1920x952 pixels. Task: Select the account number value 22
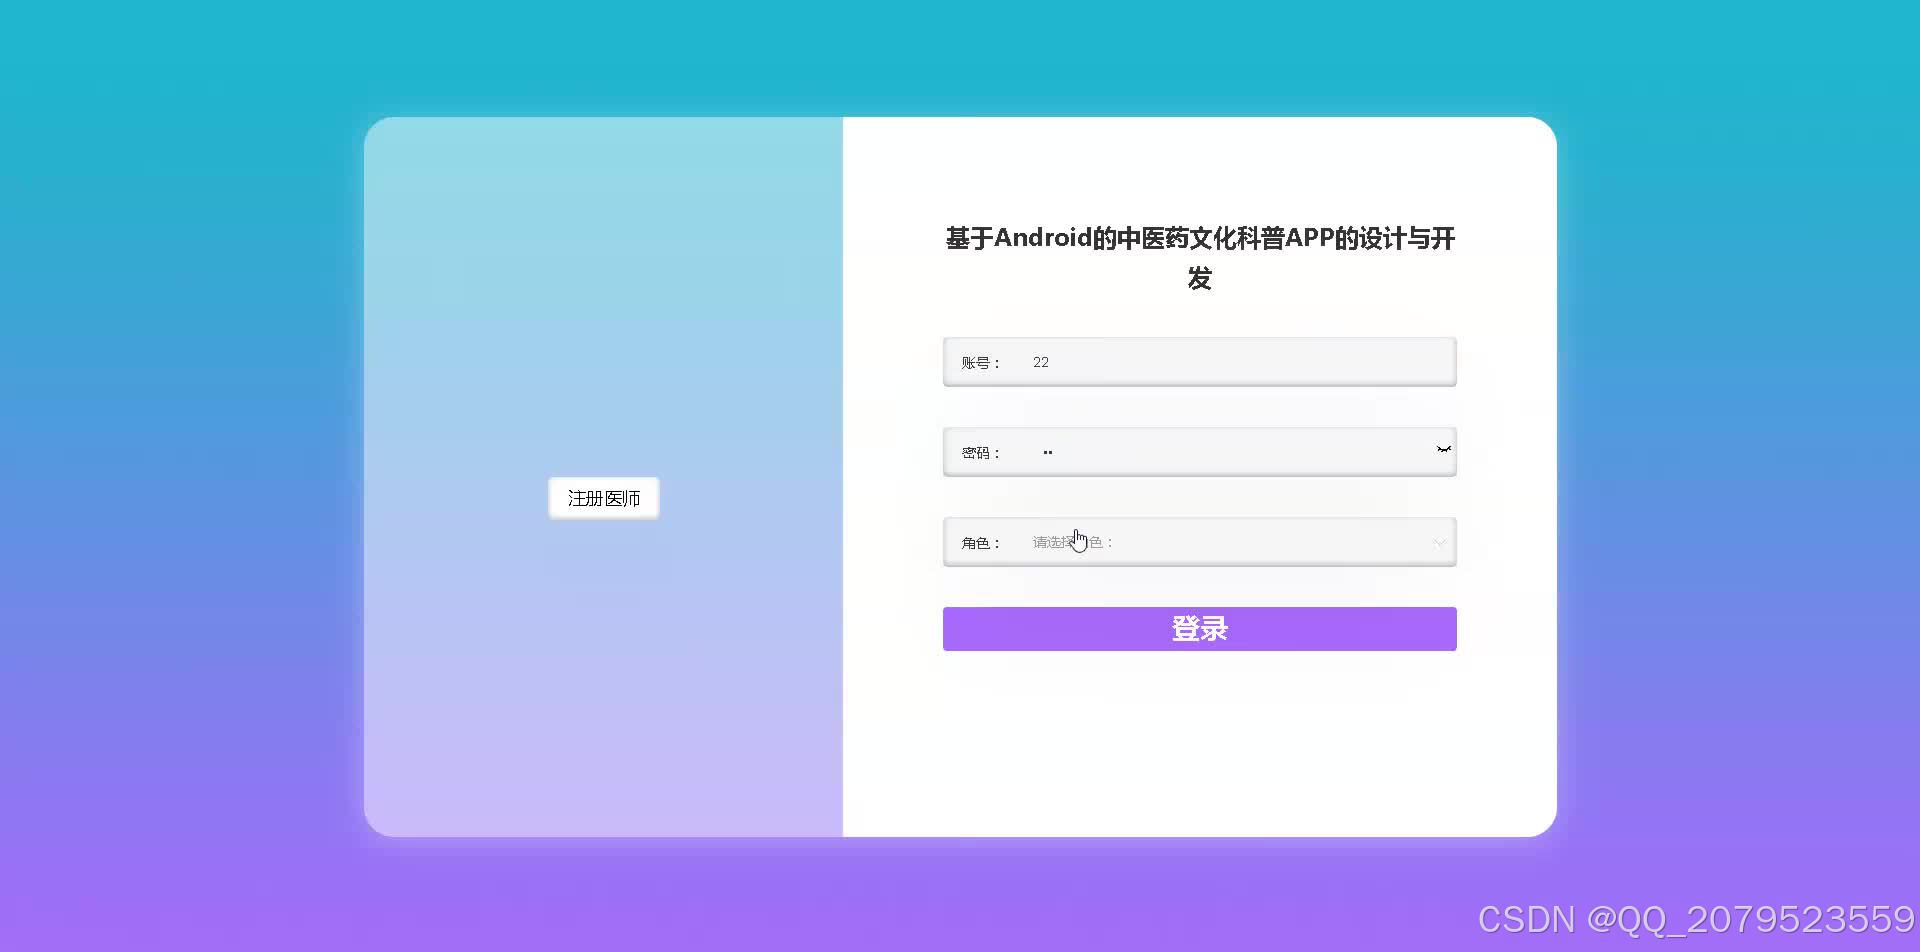pyautogui.click(x=1041, y=361)
